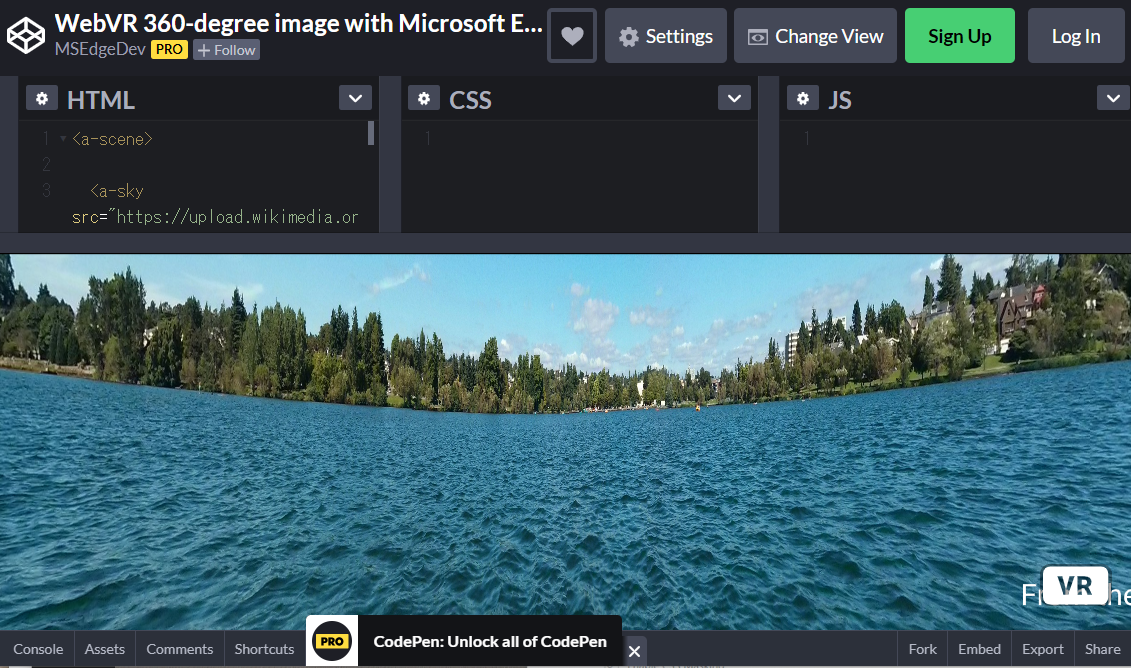
Task: Expand the HTML panel dropdown
Action: click(356, 98)
